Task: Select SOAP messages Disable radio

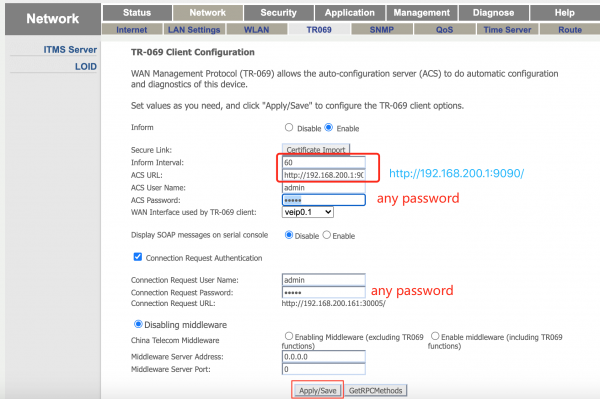Action: pyautogui.click(x=289, y=235)
